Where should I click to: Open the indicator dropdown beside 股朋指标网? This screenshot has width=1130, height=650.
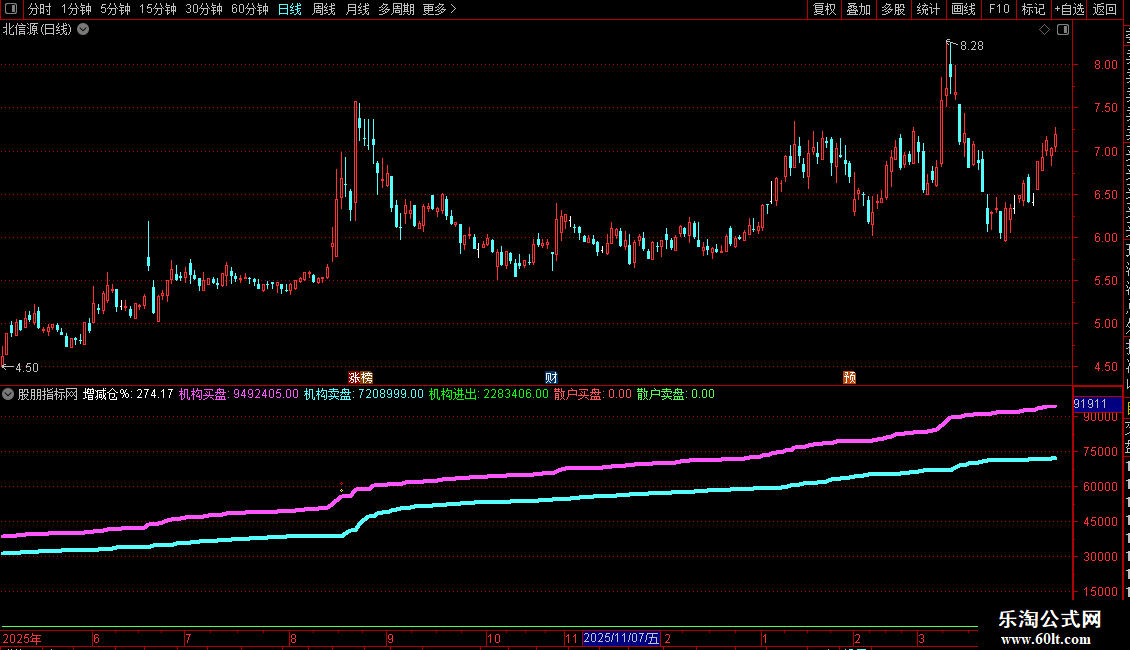click(8, 394)
